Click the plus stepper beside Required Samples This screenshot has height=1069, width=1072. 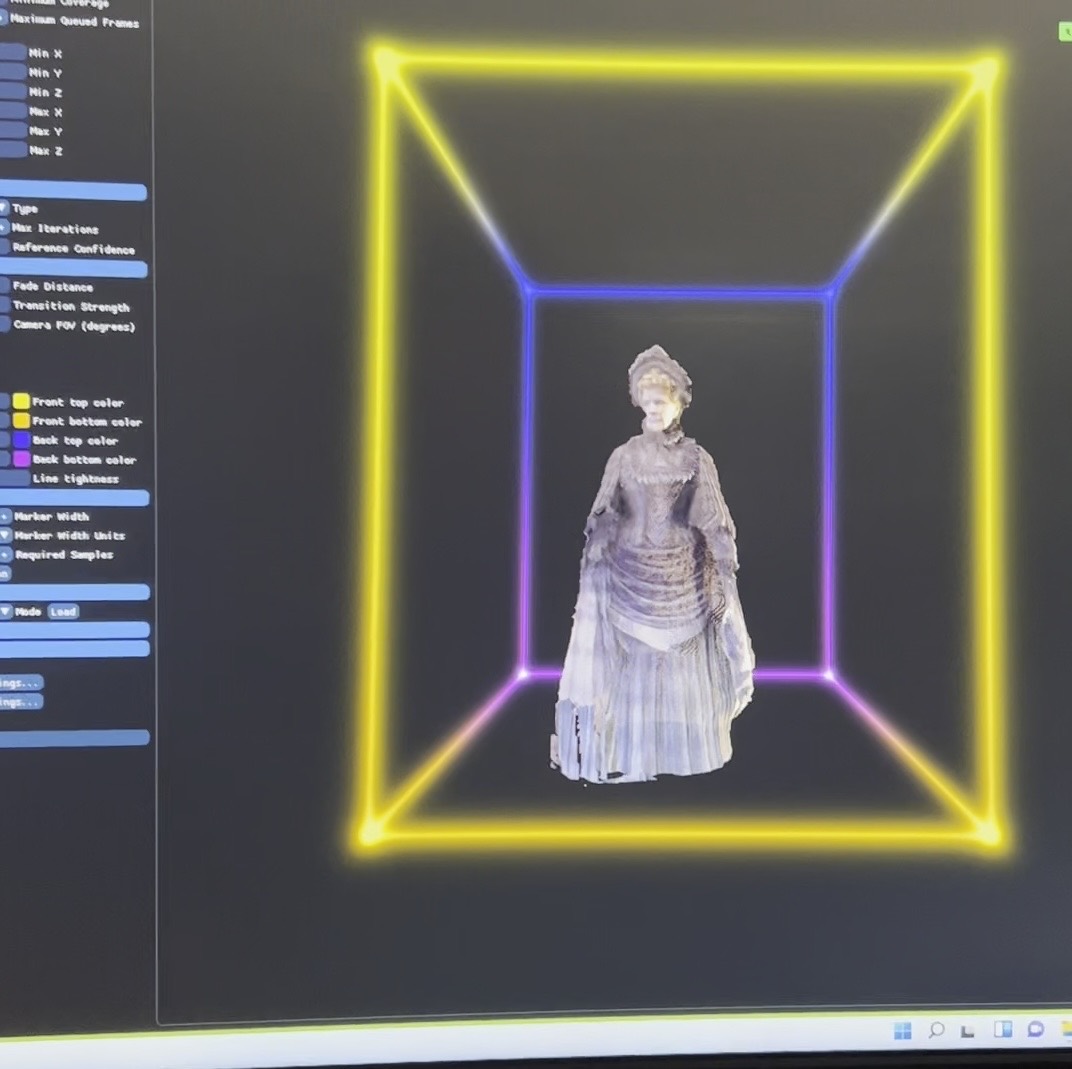click(x=5, y=554)
